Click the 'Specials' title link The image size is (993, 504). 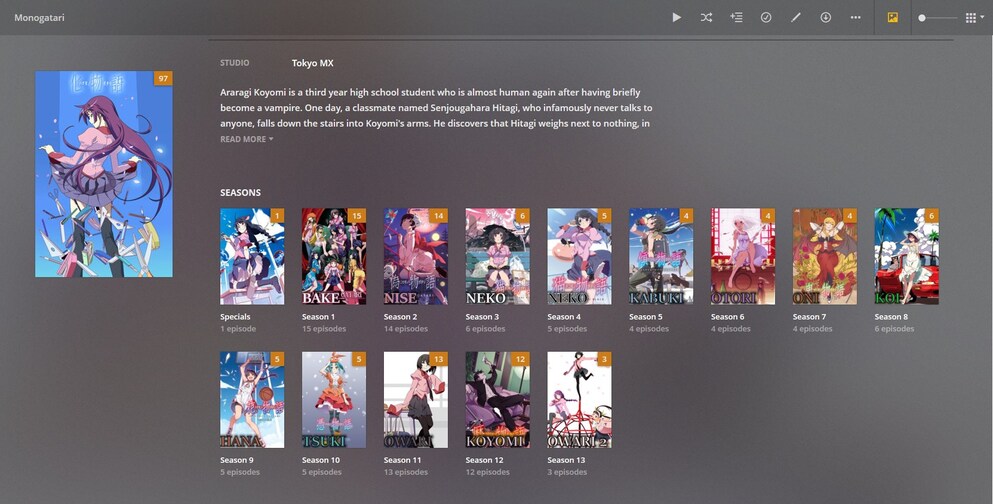pos(235,317)
